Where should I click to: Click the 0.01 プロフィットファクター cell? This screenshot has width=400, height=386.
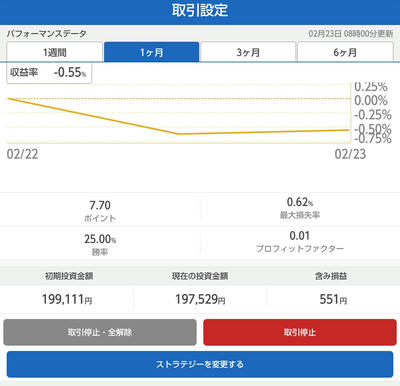click(300, 244)
